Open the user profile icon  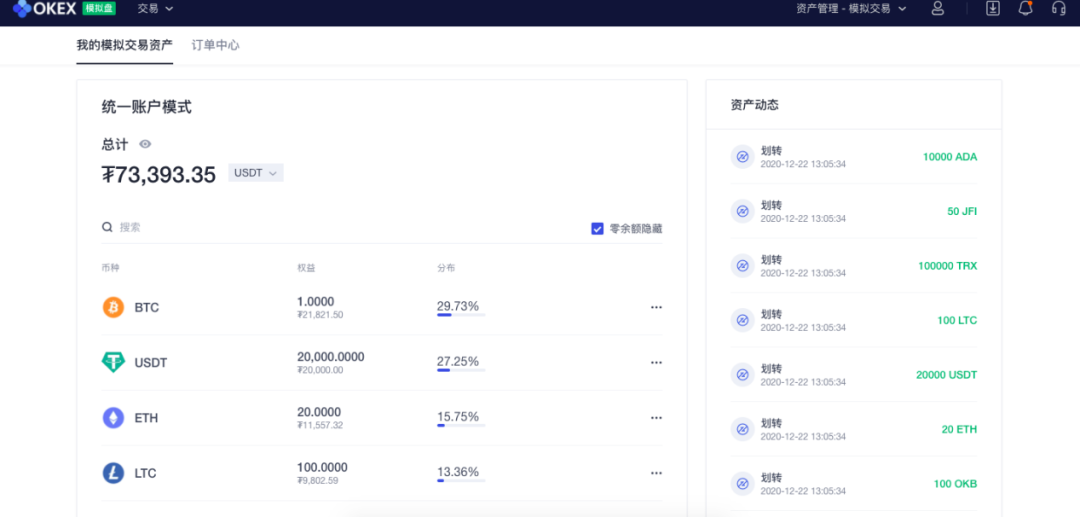point(937,8)
